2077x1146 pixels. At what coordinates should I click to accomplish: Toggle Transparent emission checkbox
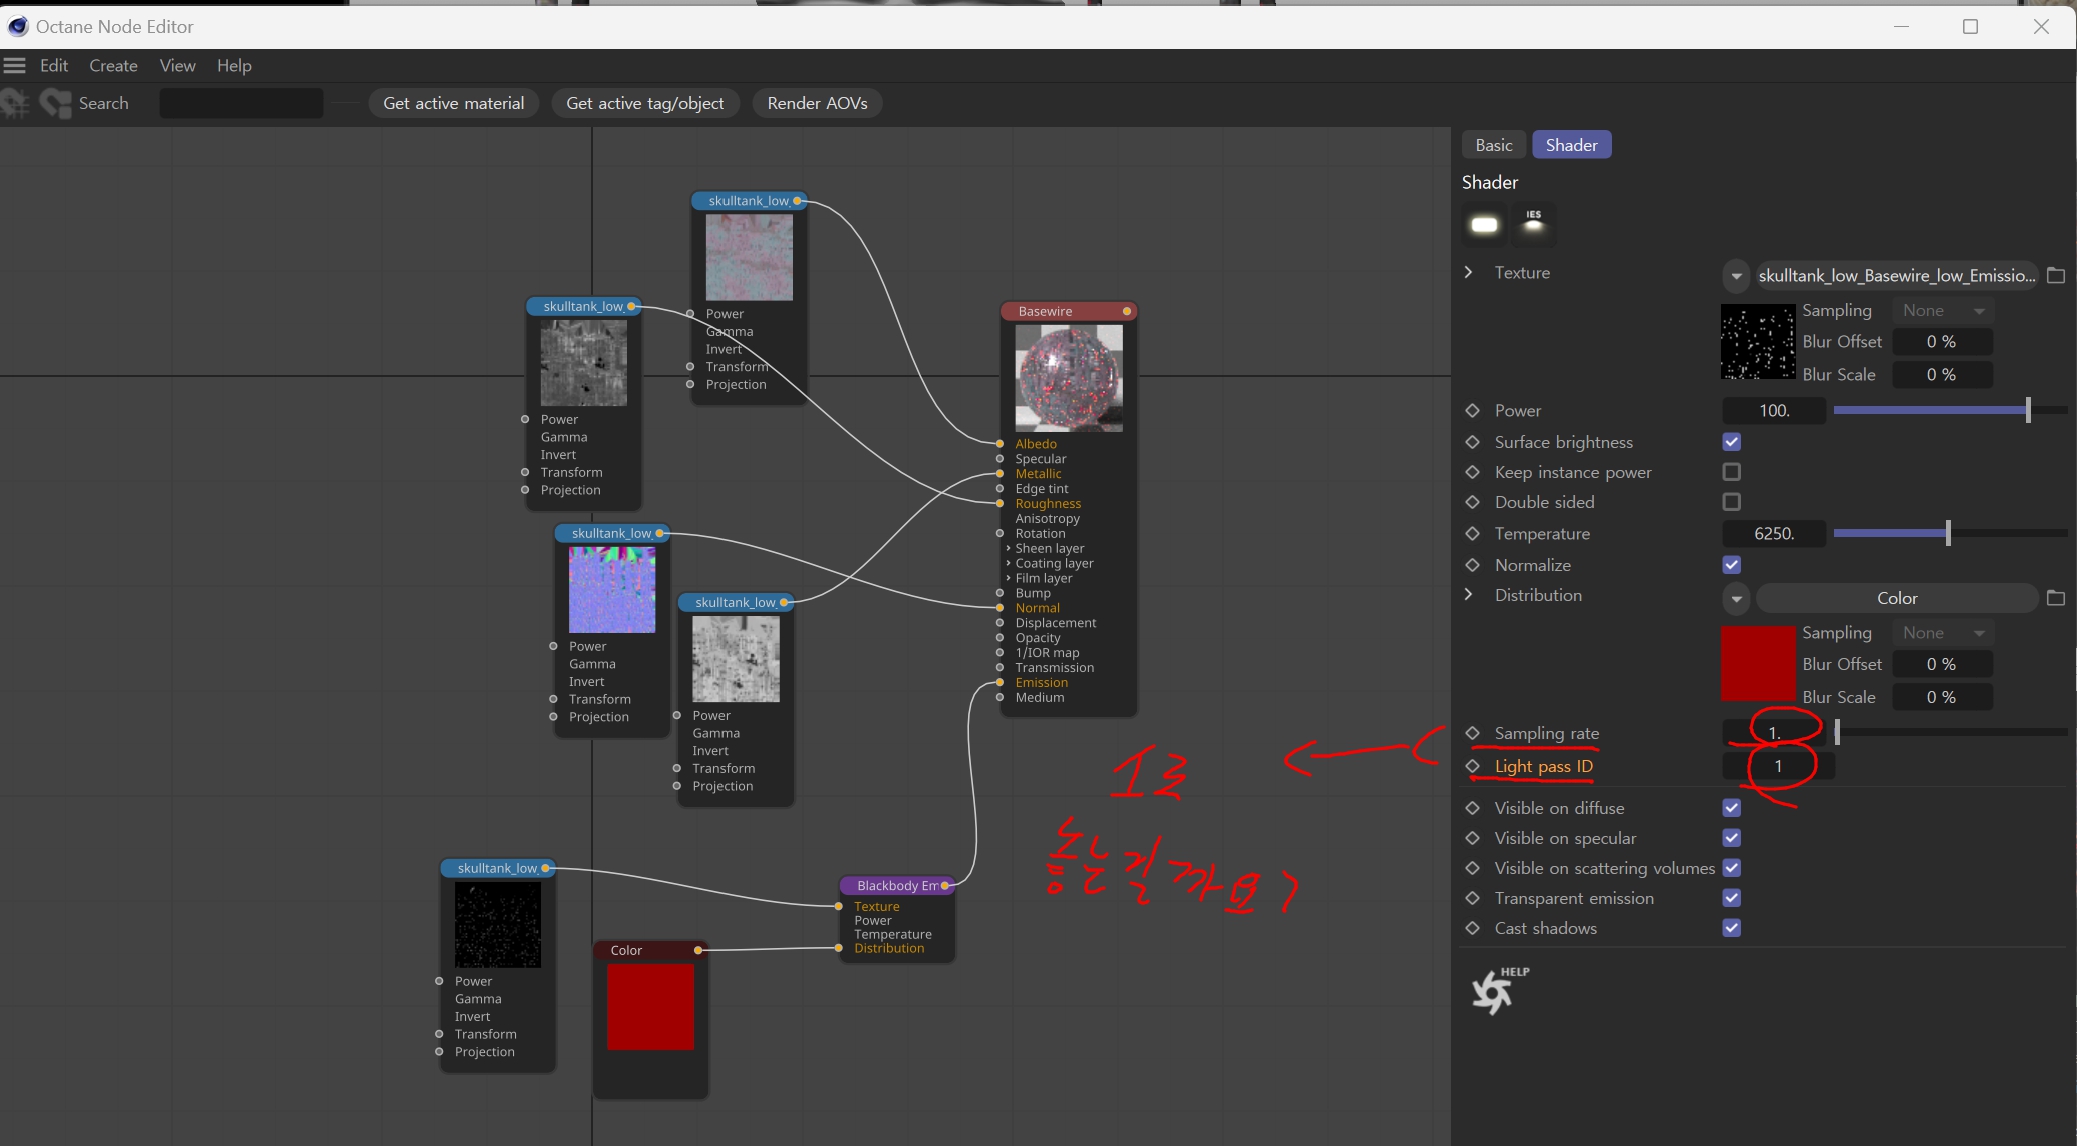1732,898
